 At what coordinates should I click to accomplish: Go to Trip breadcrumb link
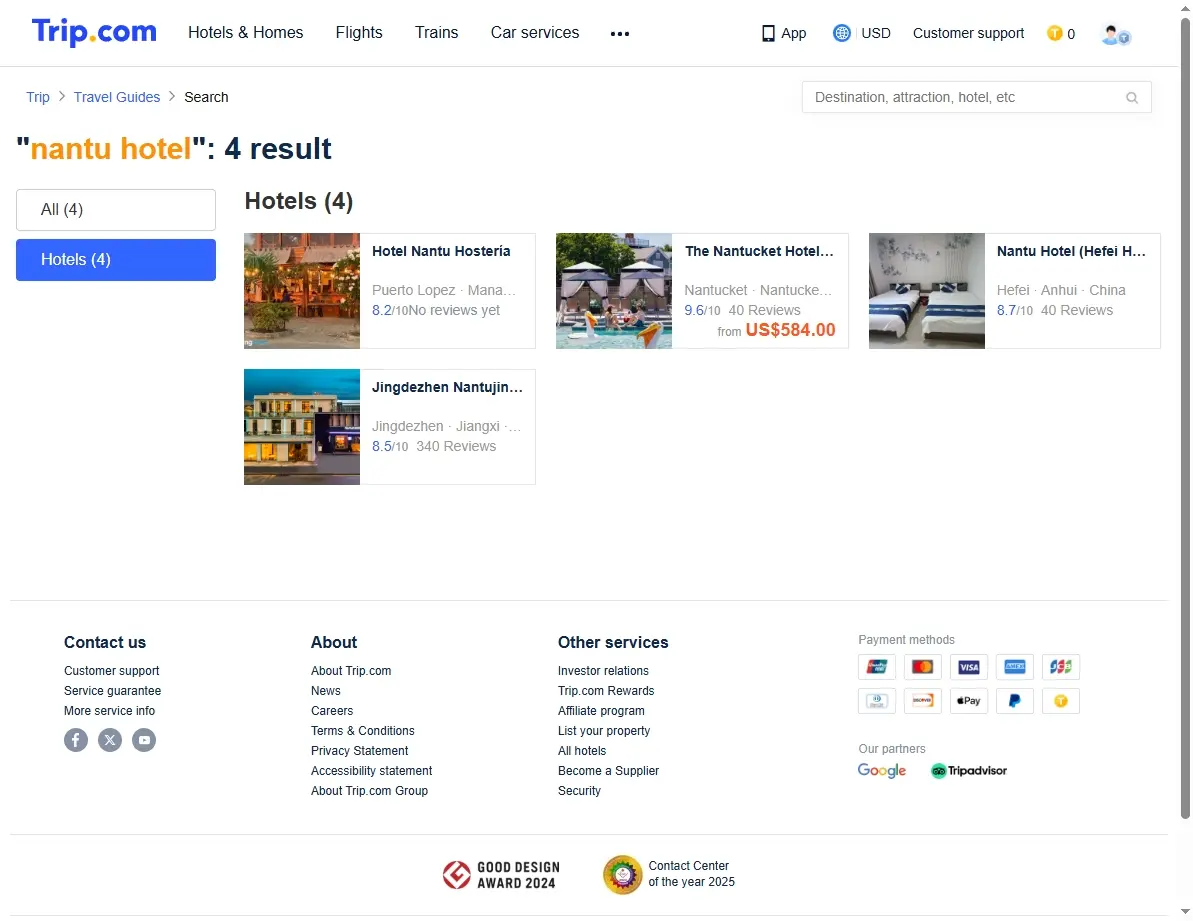pyautogui.click(x=38, y=97)
